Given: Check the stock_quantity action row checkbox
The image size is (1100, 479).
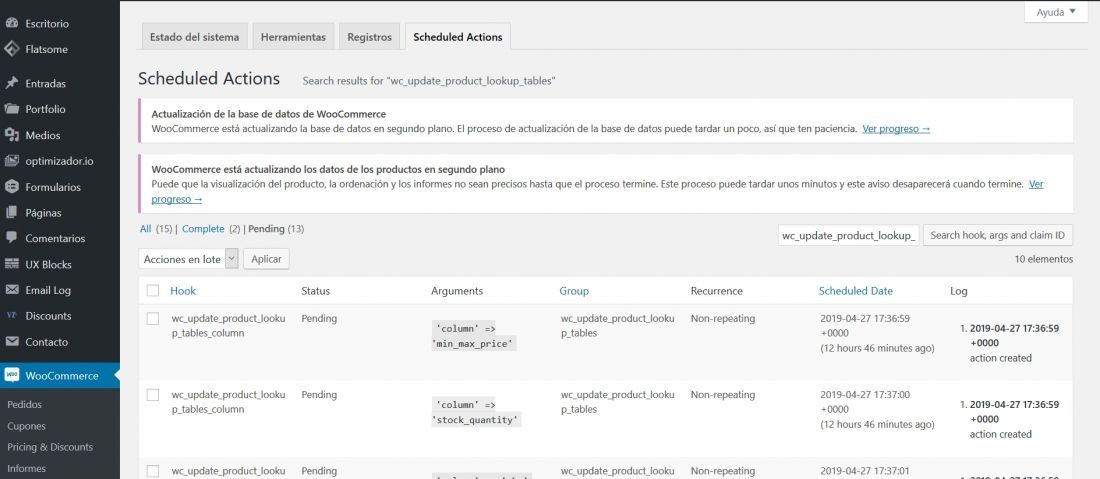Looking at the screenshot, I should tap(153, 395).
